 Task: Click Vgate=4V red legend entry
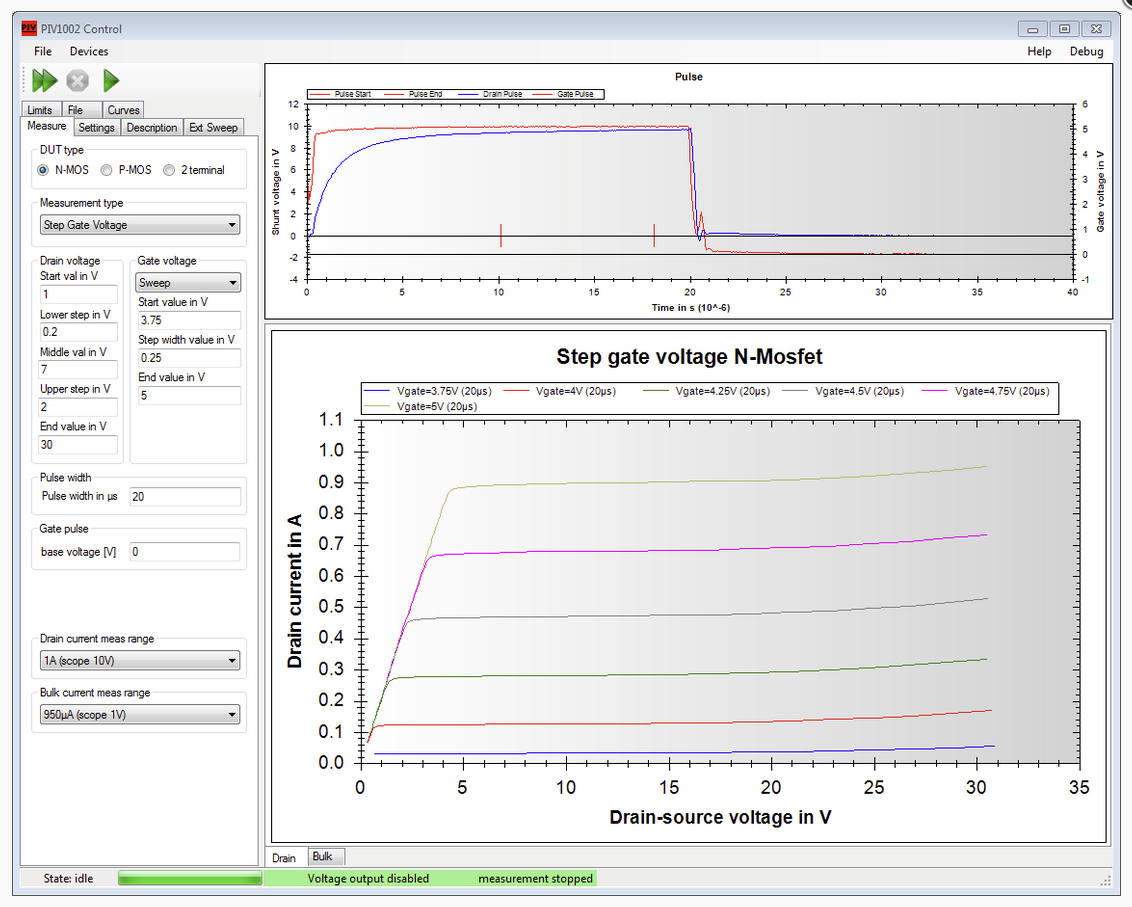click(560, 391)
